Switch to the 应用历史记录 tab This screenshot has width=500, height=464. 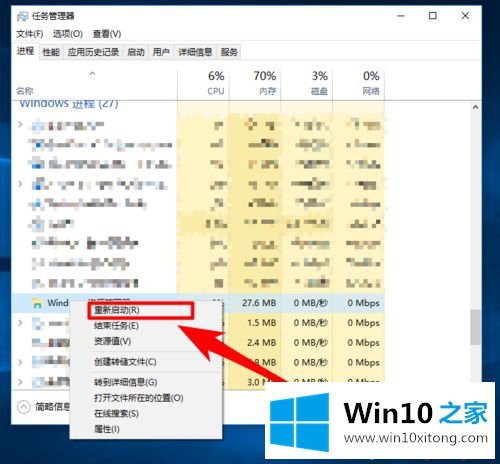(x=93, y=52)
